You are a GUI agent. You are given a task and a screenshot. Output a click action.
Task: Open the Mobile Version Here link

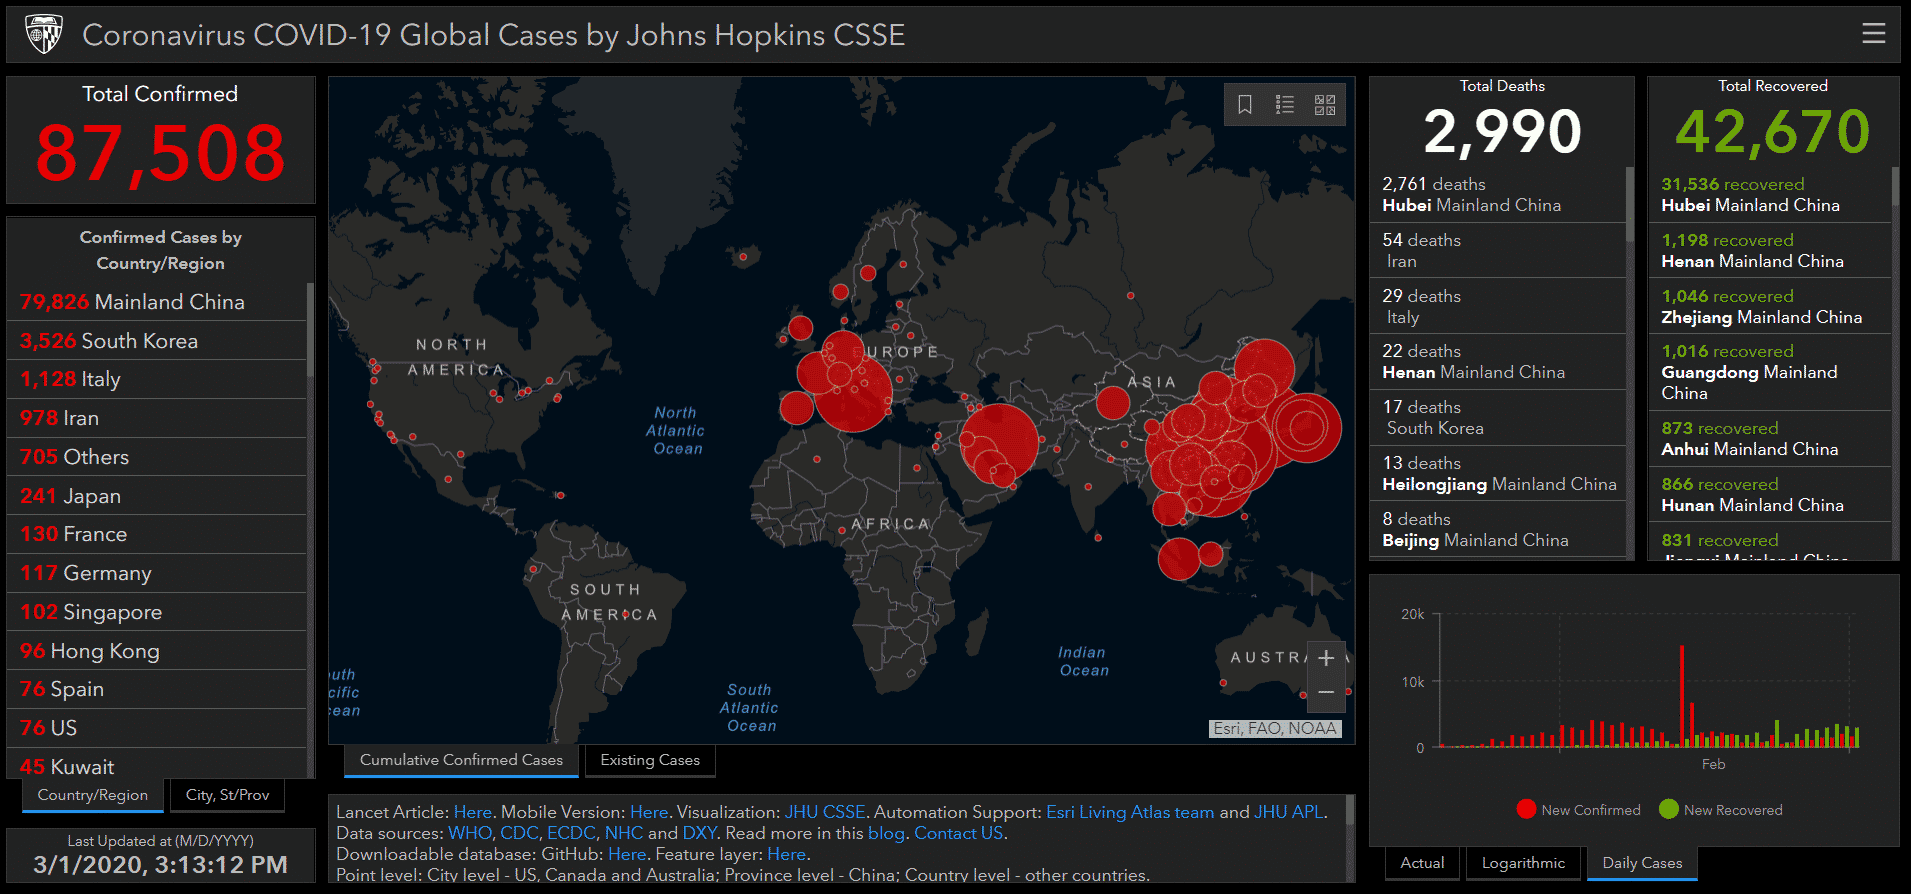[x=649, y=812]
